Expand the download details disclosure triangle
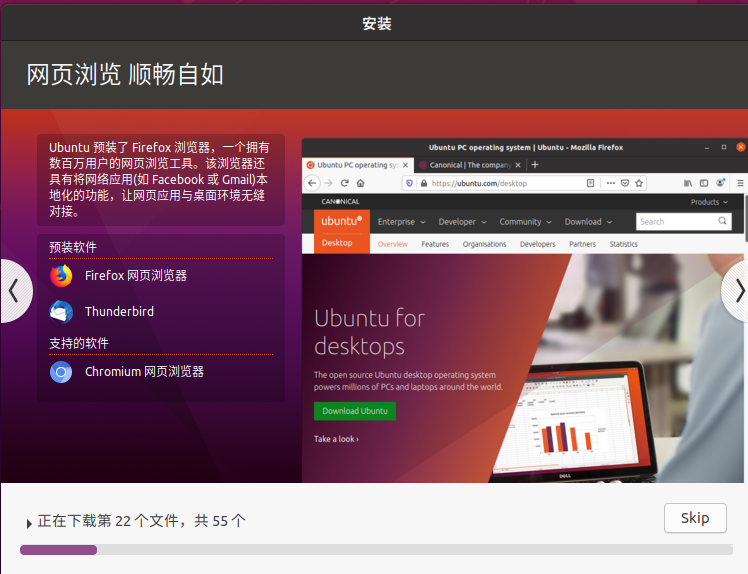This screenshot has width=748, height=574. [29, 523]
